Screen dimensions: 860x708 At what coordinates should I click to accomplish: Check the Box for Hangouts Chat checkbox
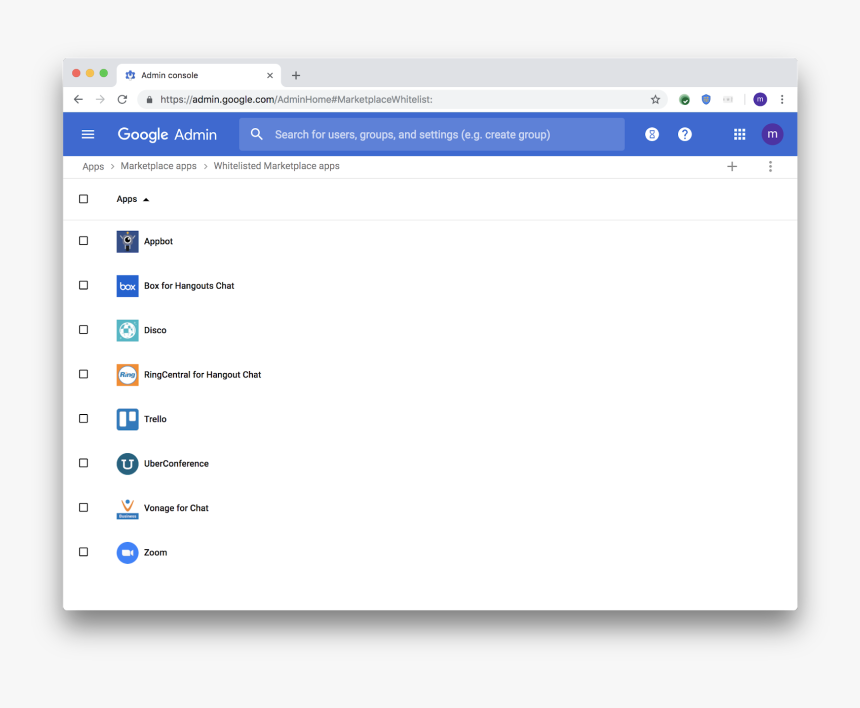[x=83, y=285]
